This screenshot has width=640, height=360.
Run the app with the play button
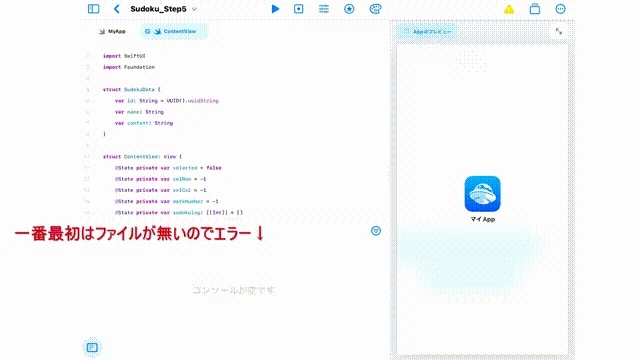pos(276,9)
